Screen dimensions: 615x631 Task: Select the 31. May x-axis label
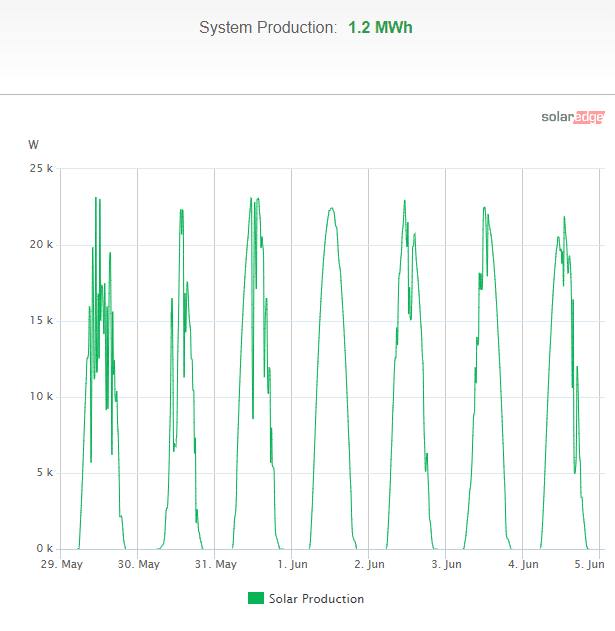click(214, 565)
